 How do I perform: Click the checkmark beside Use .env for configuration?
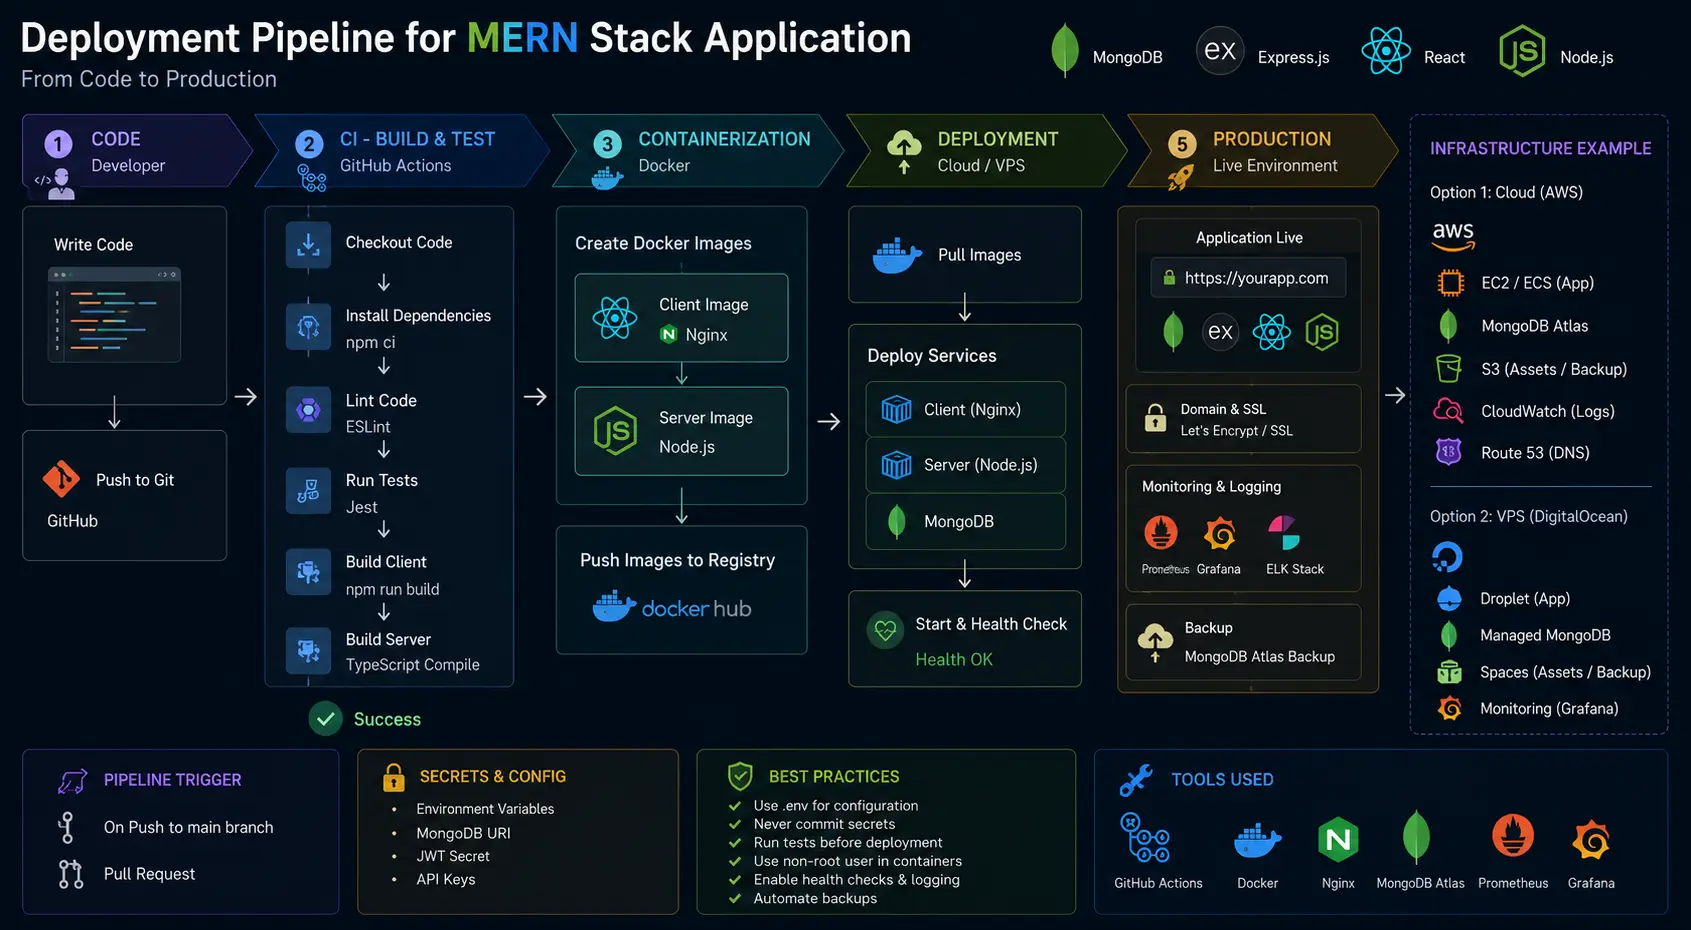pos(735,805)
